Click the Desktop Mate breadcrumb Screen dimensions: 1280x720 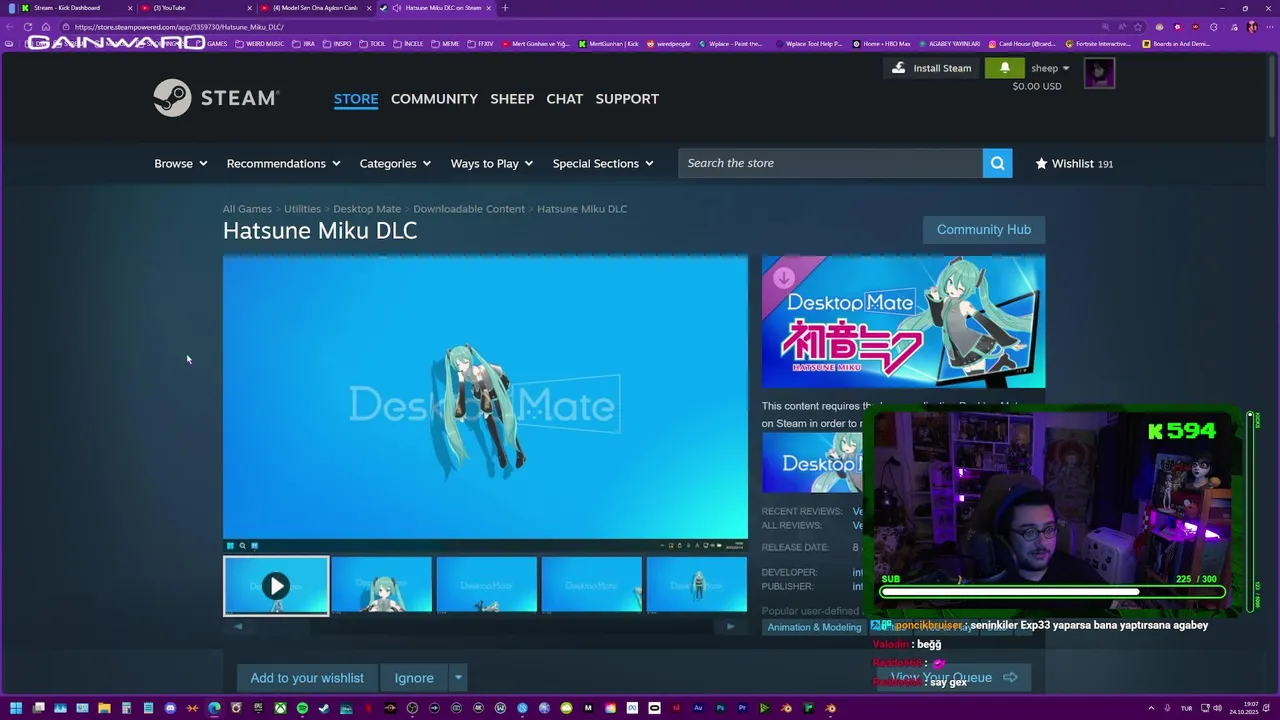[367, 209]
